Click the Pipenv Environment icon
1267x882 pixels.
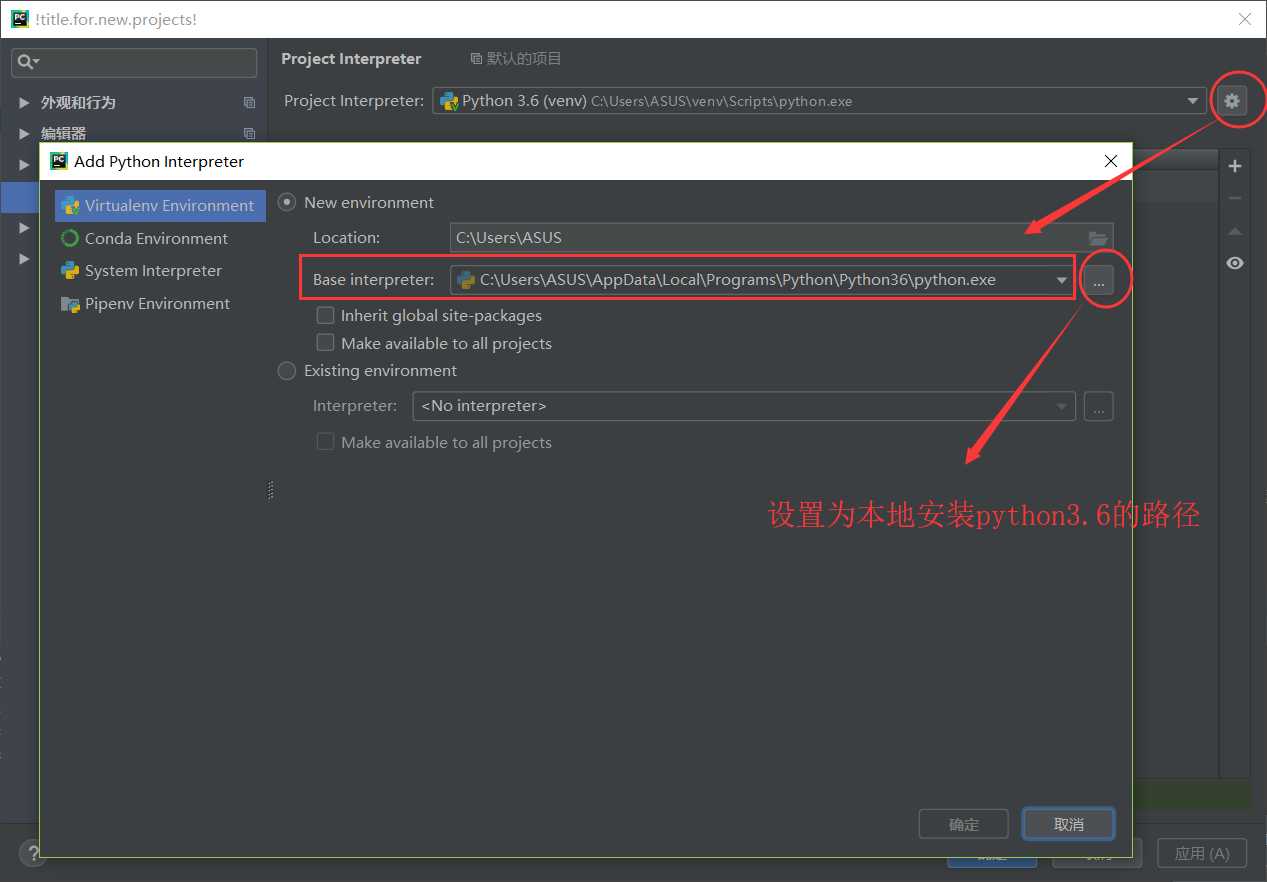pyautogui.click(x=70, y=304)
